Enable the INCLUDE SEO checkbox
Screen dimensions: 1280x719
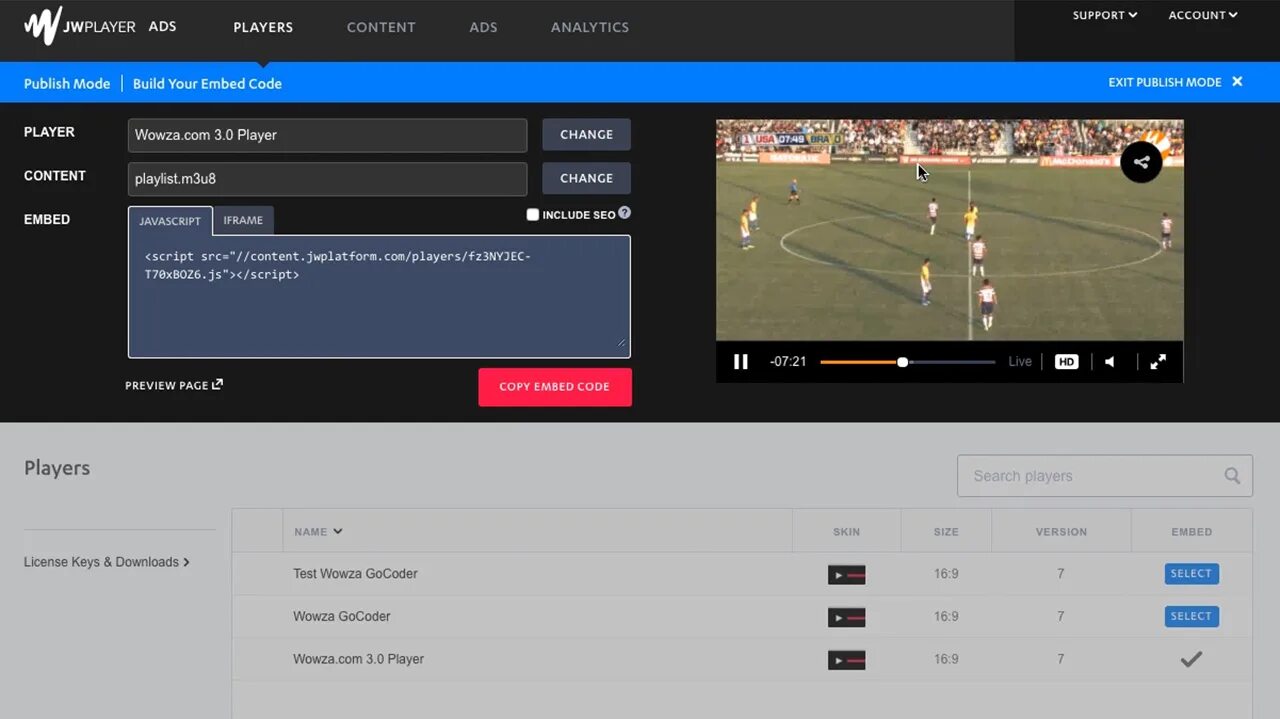click(x=532, y=214)
